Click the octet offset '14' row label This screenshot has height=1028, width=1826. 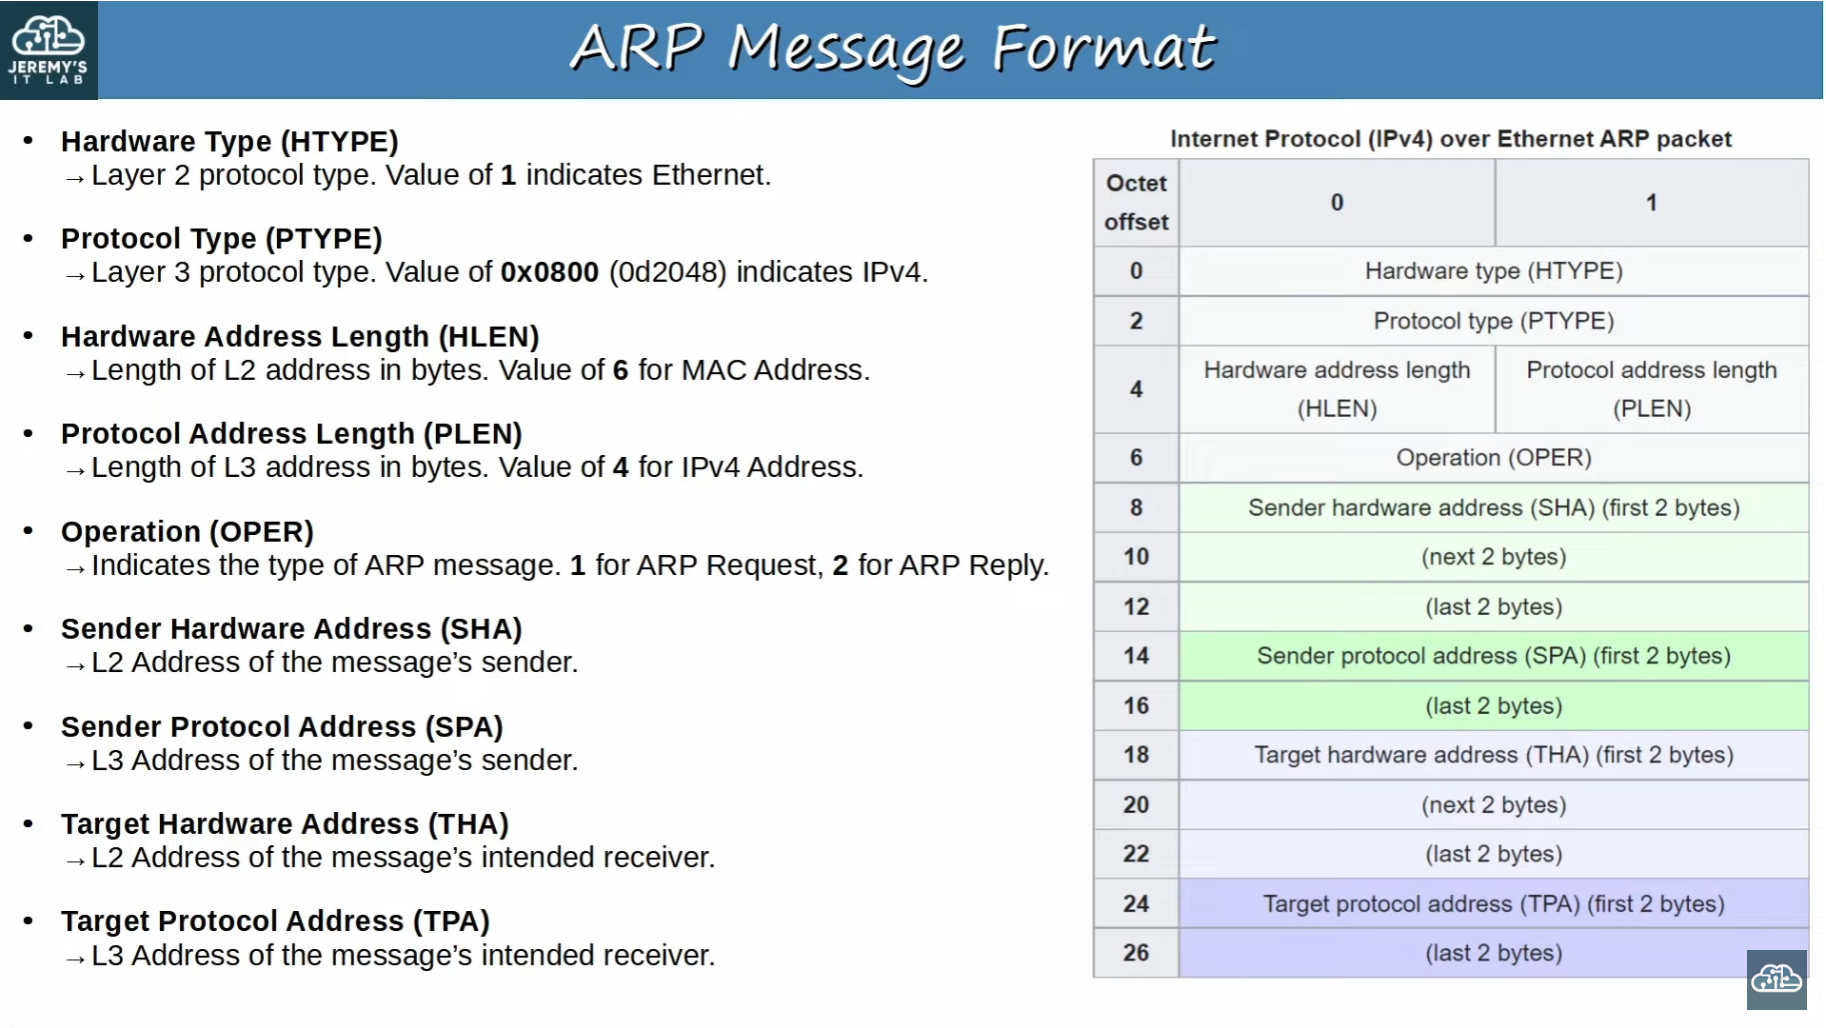(x=1137, y=656)
